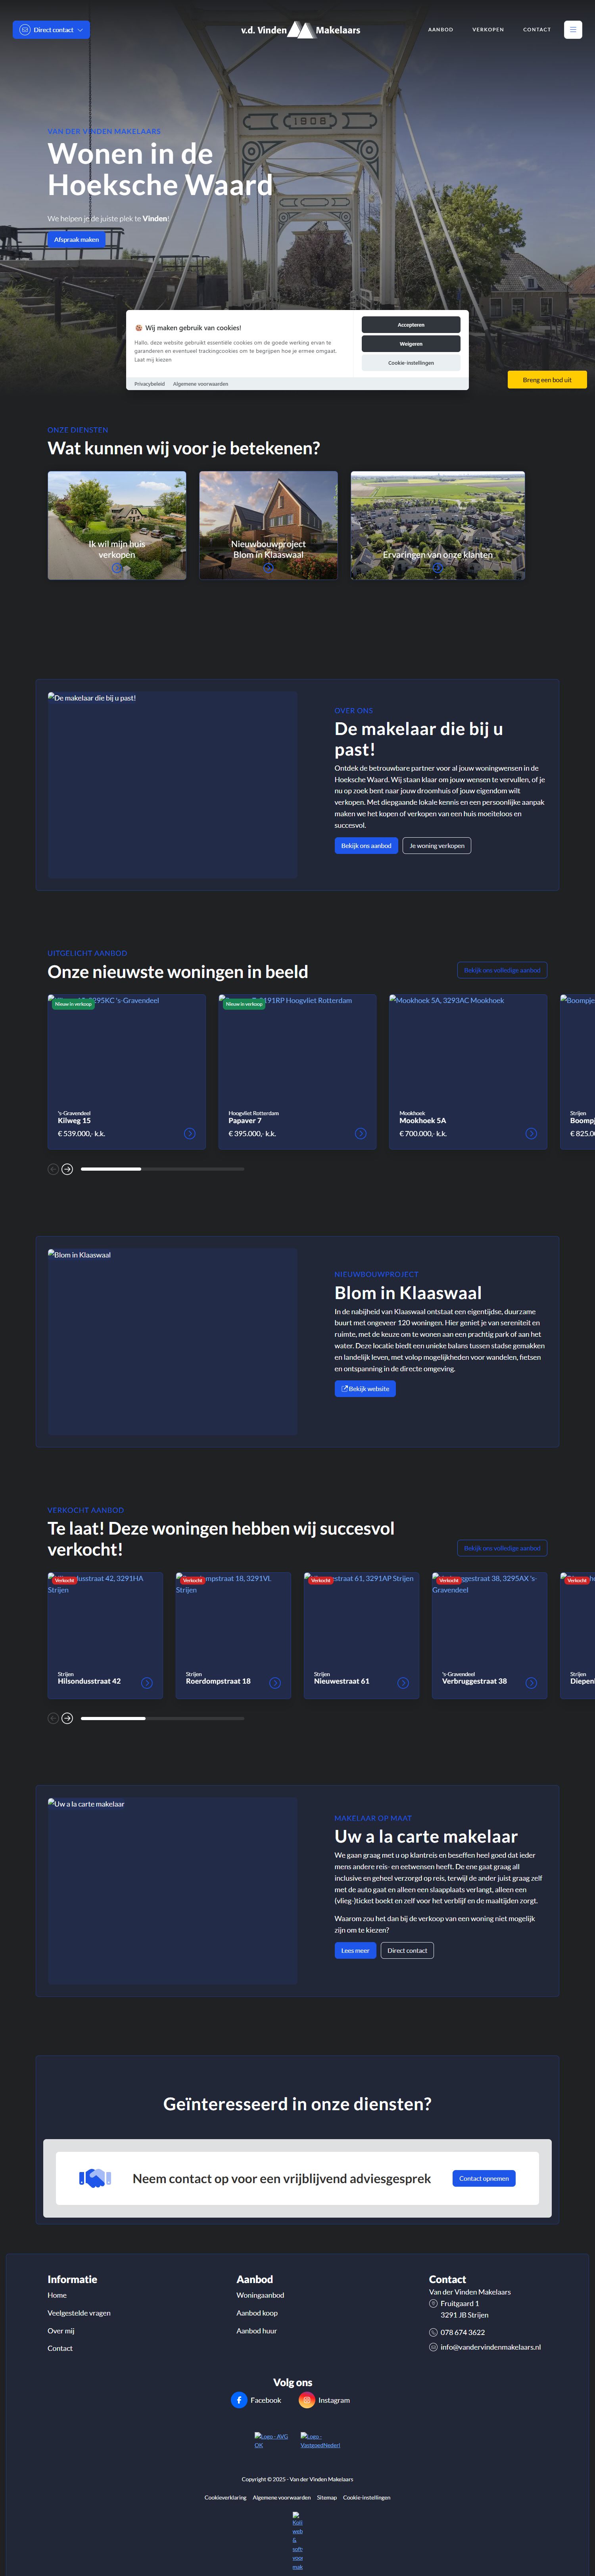Viewport: 595px width, 2576px height.
Task: Click arrow icon on Papaver 7 card
Action: (x=360, y=1133)
